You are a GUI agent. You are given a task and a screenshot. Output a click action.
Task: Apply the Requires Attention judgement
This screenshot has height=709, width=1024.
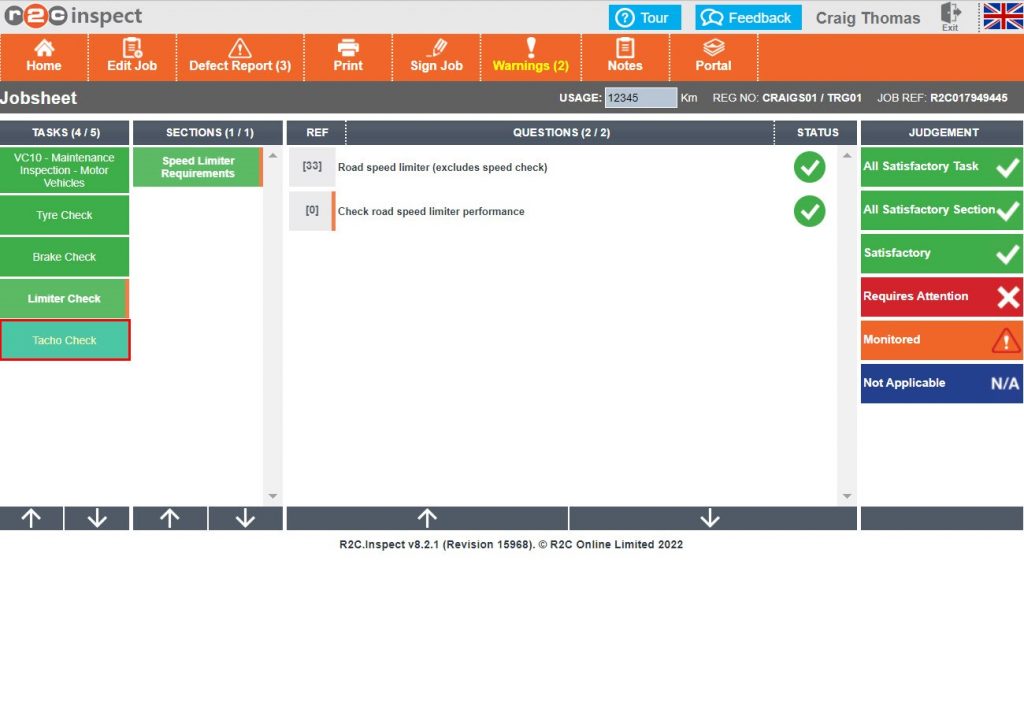[x=939, y=296]
